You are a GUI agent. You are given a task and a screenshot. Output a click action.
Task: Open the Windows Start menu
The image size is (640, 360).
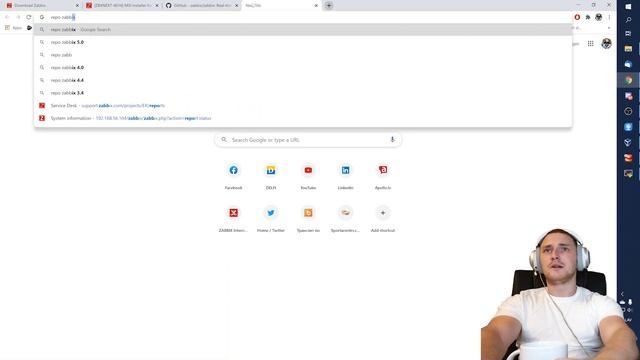pyautogui.click(x=628, y=7)
